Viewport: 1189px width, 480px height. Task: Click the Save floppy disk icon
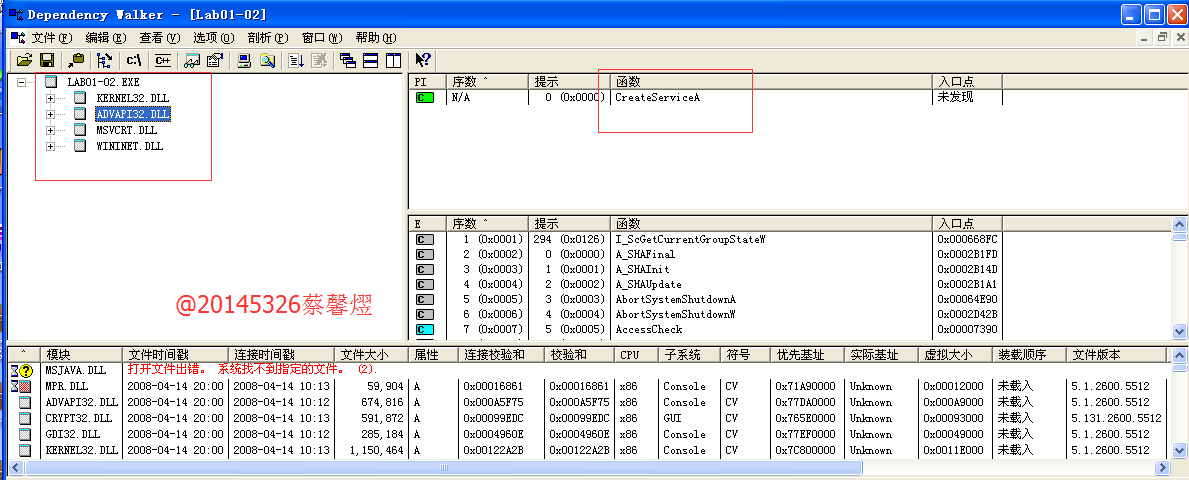[46, 60]
